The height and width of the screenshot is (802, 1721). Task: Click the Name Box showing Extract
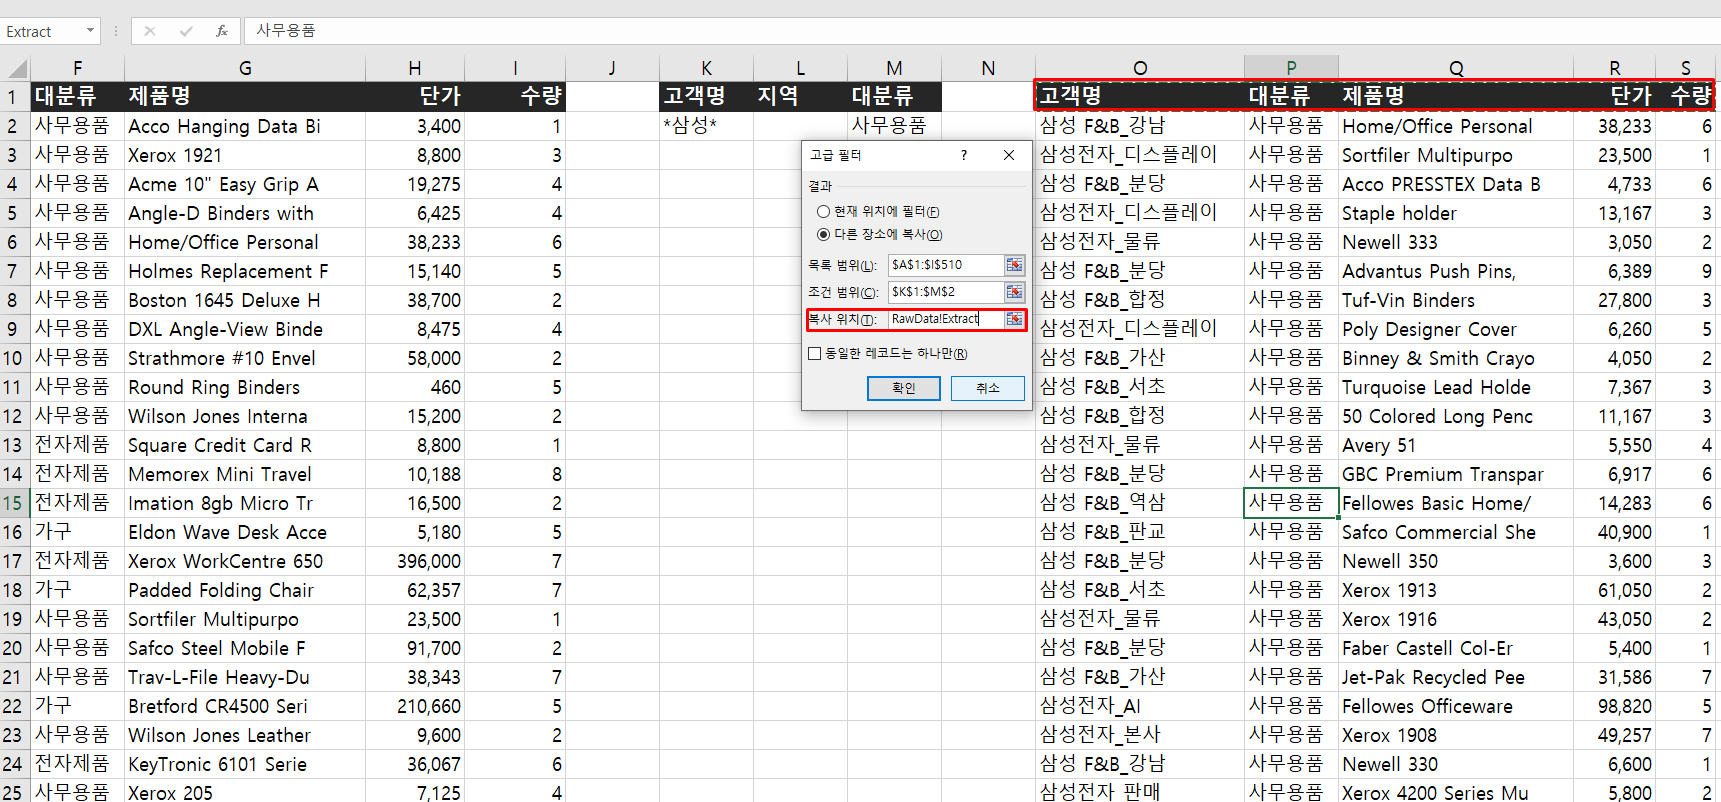[42, 31]
